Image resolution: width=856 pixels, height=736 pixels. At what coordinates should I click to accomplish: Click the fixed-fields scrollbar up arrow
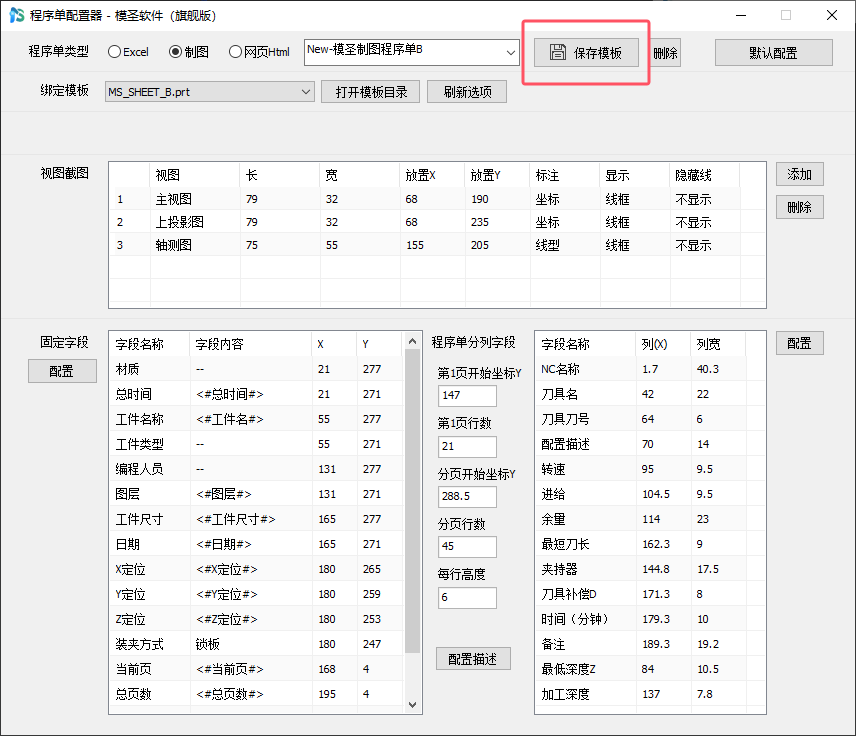(x=413, y=341)
